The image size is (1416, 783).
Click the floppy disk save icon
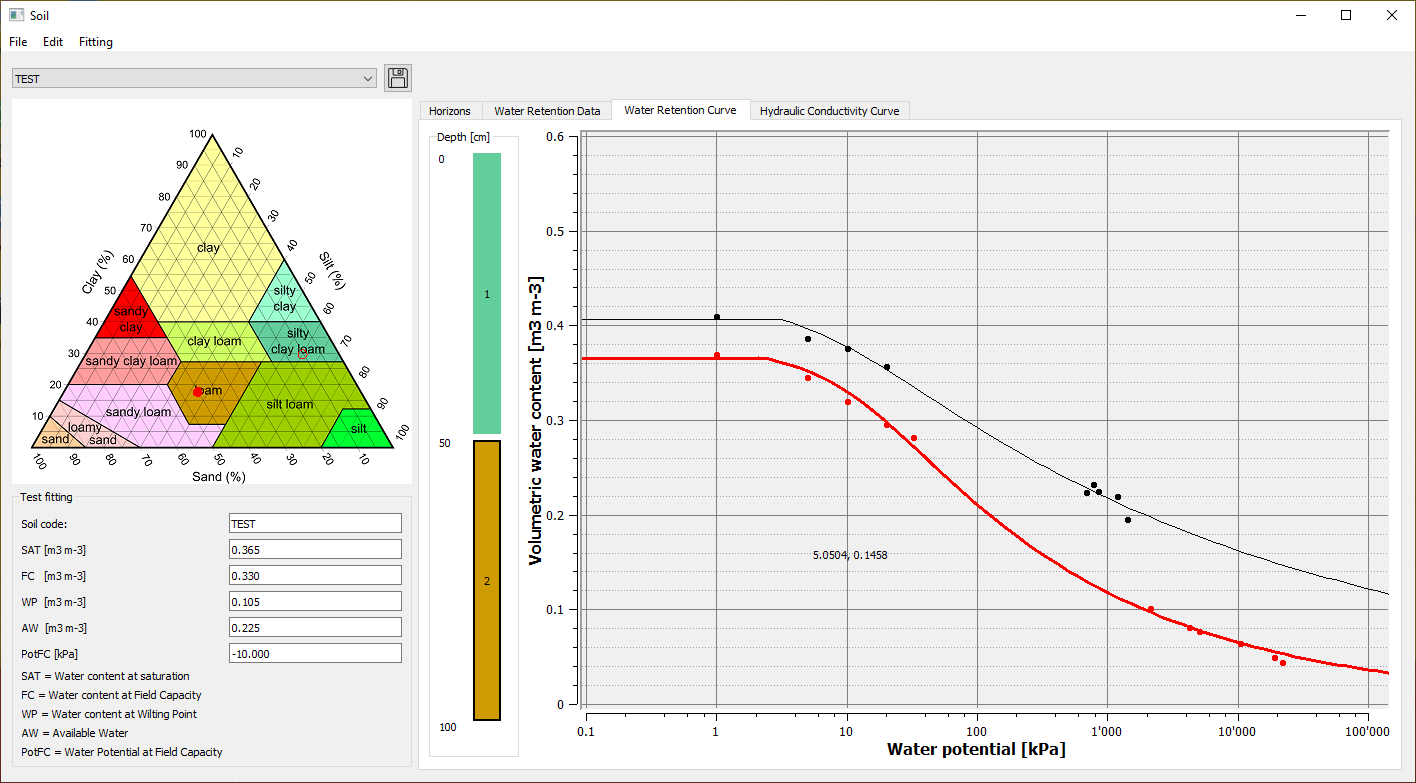398,78
